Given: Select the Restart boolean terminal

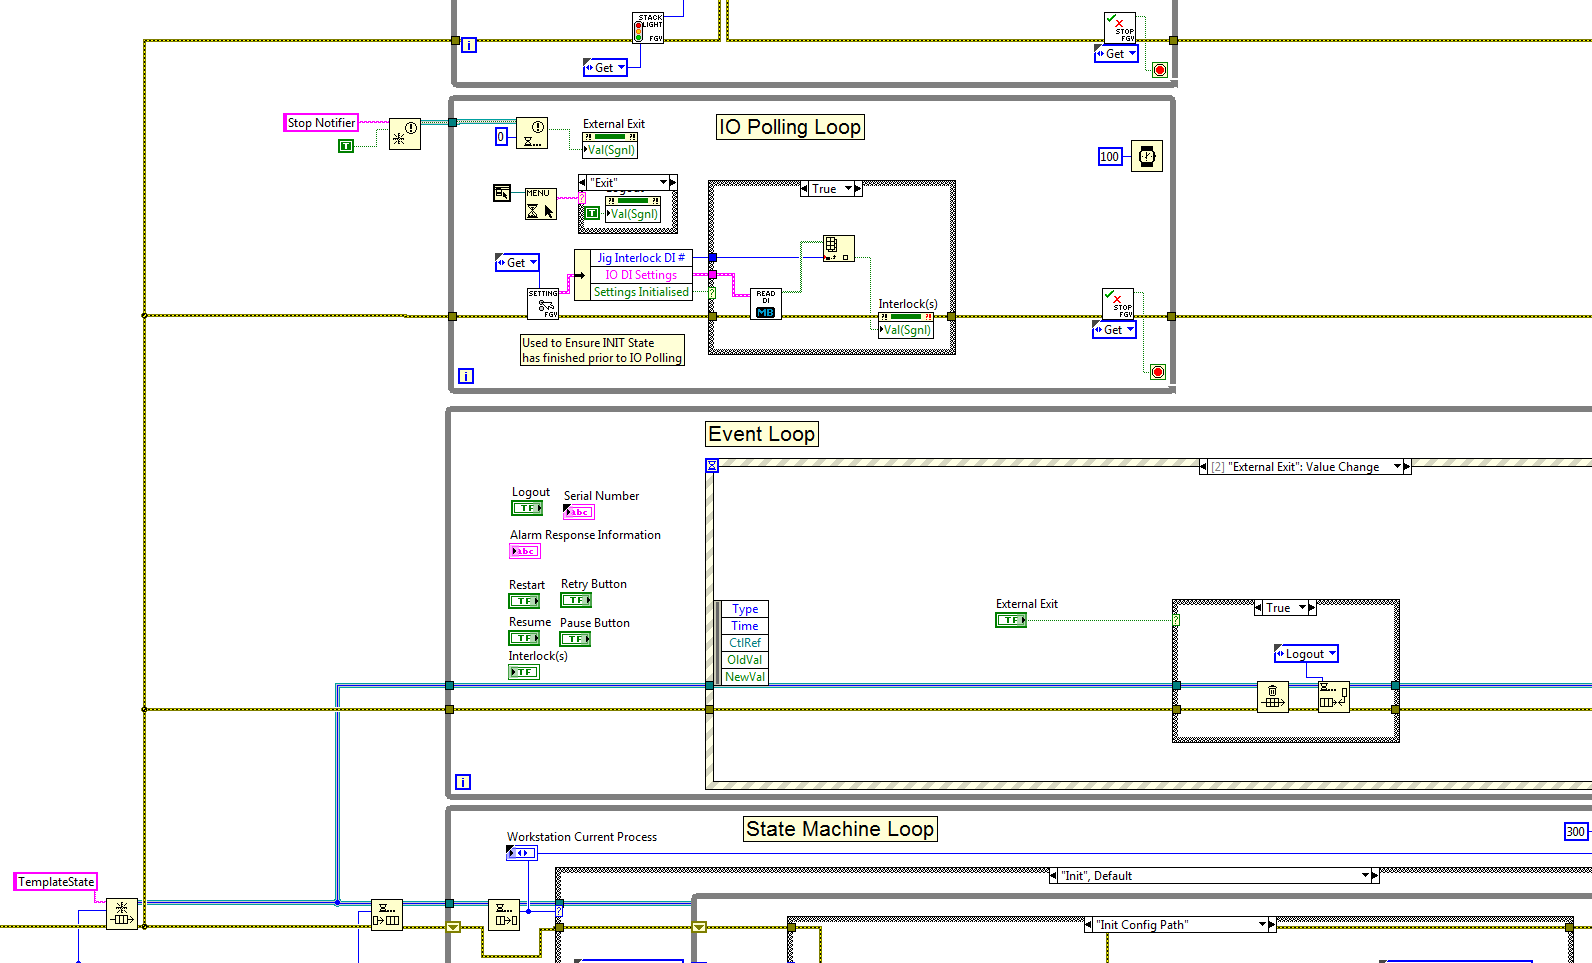Looking at the screenshot, I should (x=524, y=601).
